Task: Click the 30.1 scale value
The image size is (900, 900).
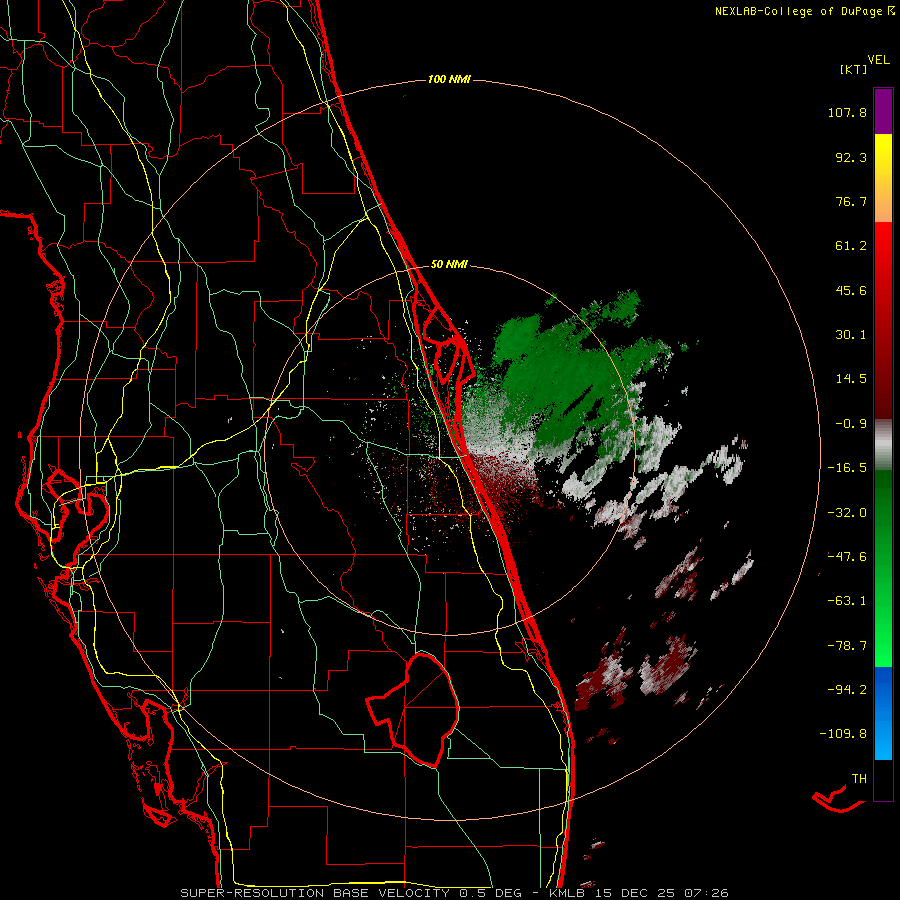Action: 851,335
